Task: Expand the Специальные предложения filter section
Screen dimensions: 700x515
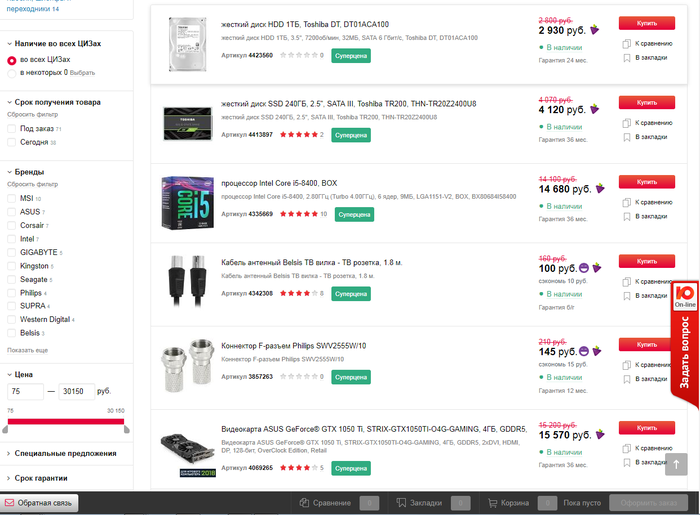Action: 67,453
